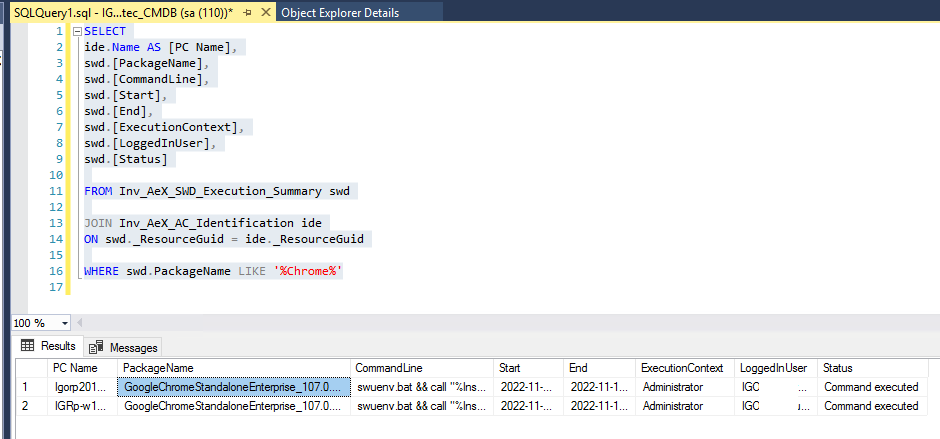Image resolution: width=940 pixels, height=439 pixels.
Task: Click the PackageName column header
Action: (x=158, y=368)
